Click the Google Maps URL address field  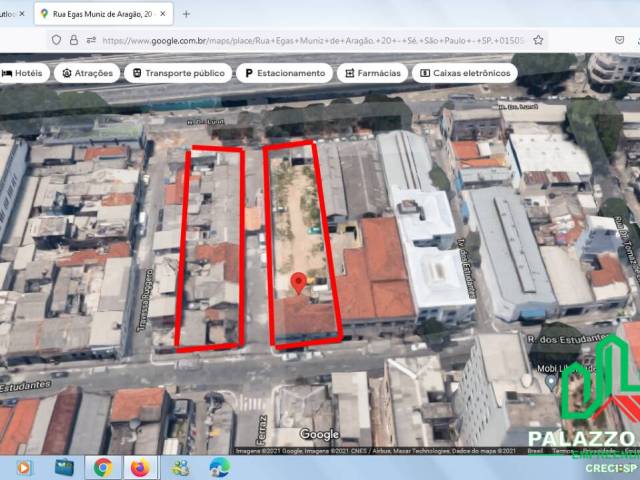coord(310,40)
